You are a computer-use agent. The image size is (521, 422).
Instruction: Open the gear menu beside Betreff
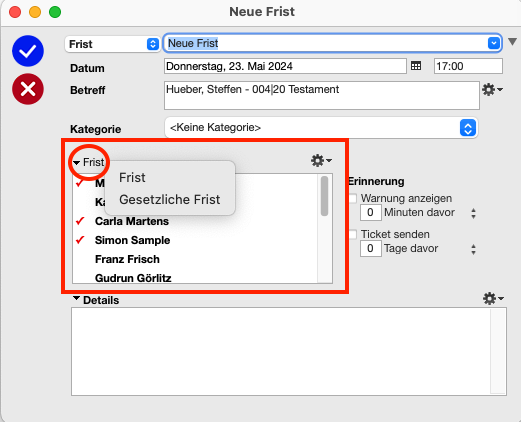(492, 90)
